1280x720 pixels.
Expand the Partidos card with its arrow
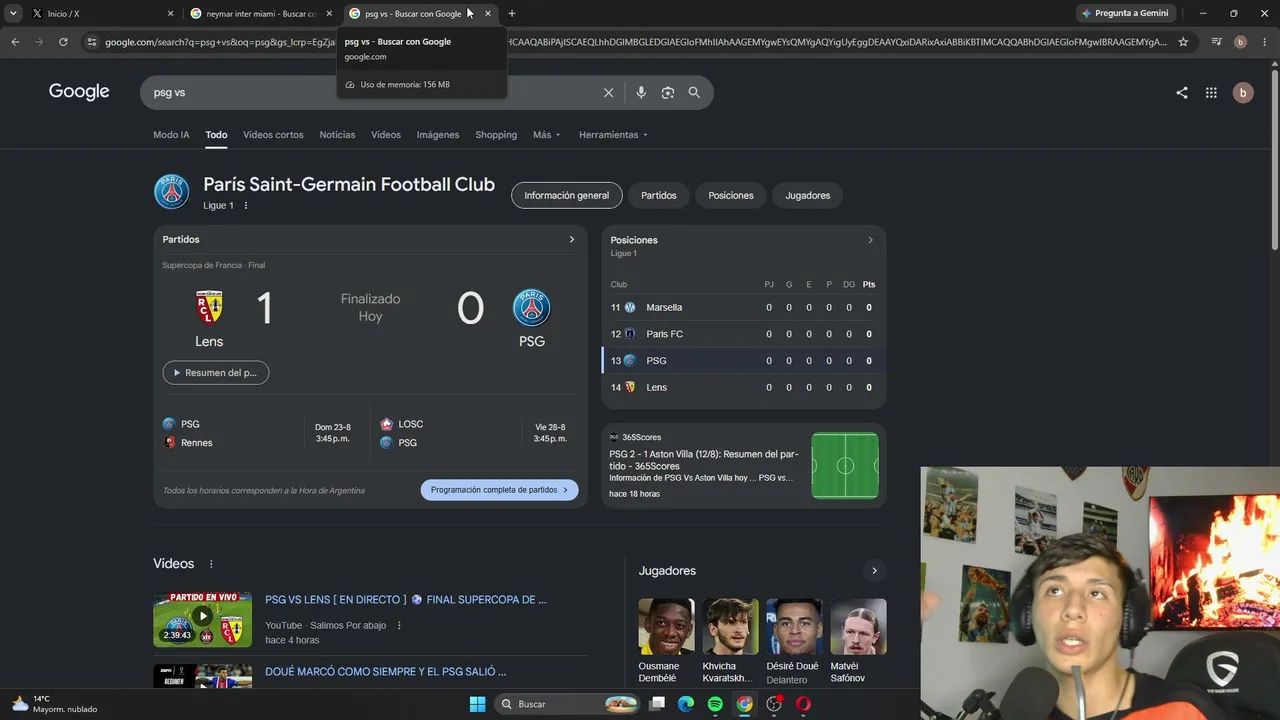pos(572,240)
